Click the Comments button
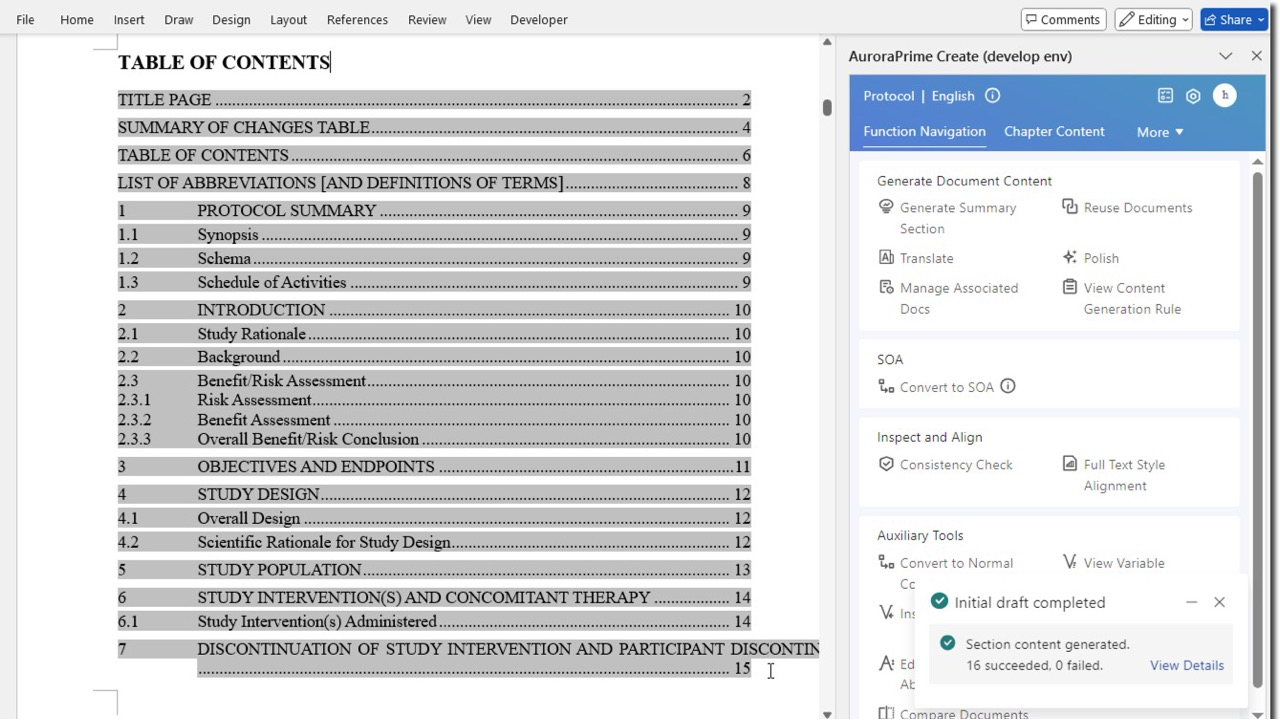The width and height of the screenshot is (1280, 720). [x=1060, y=20]
